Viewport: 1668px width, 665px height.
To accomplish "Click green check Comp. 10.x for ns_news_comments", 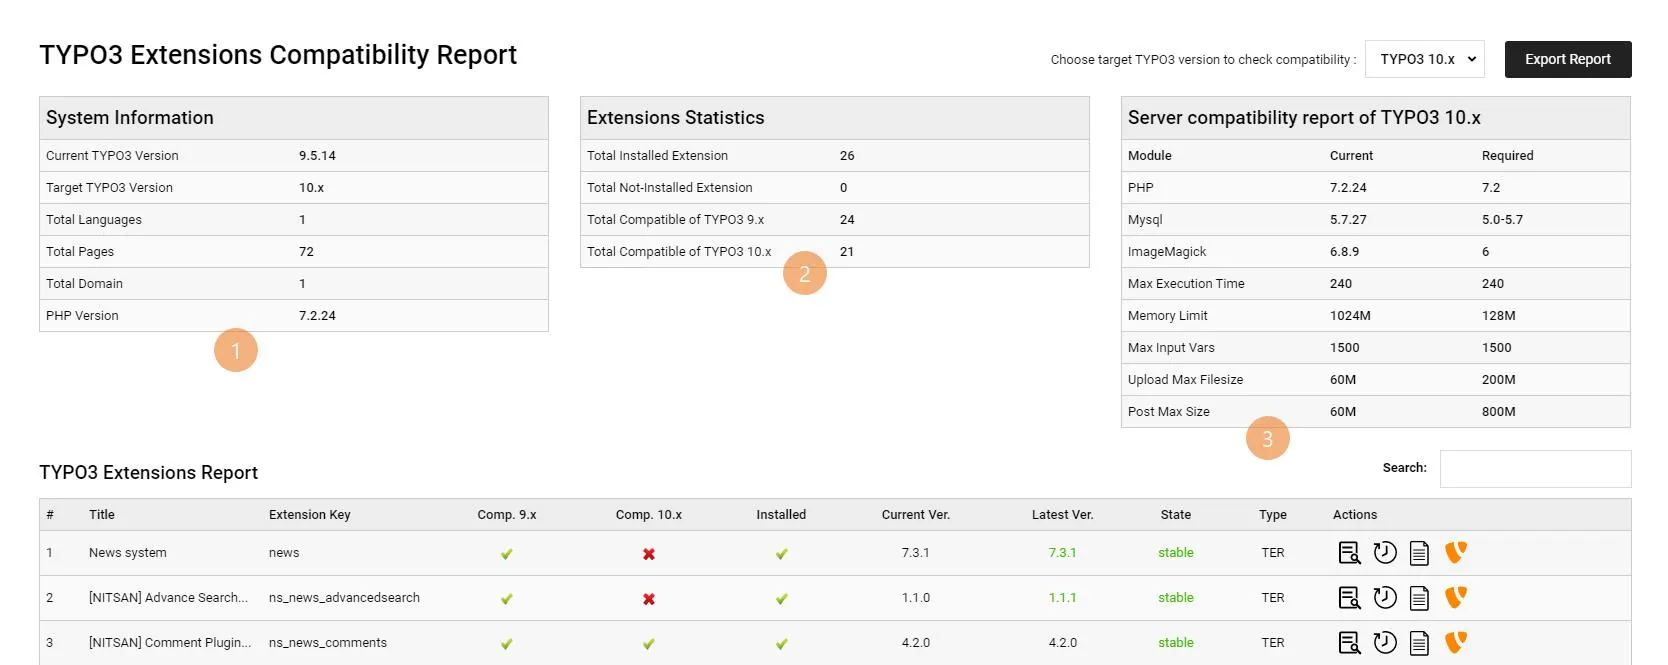I will 649,644.
